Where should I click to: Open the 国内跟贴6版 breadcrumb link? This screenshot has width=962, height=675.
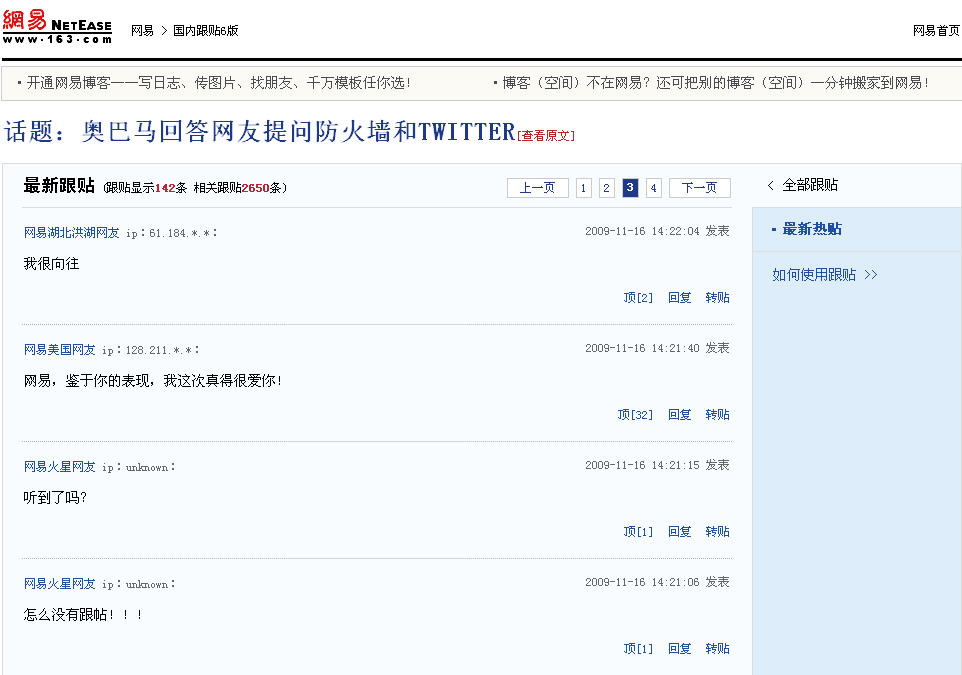tap(205, 31)
